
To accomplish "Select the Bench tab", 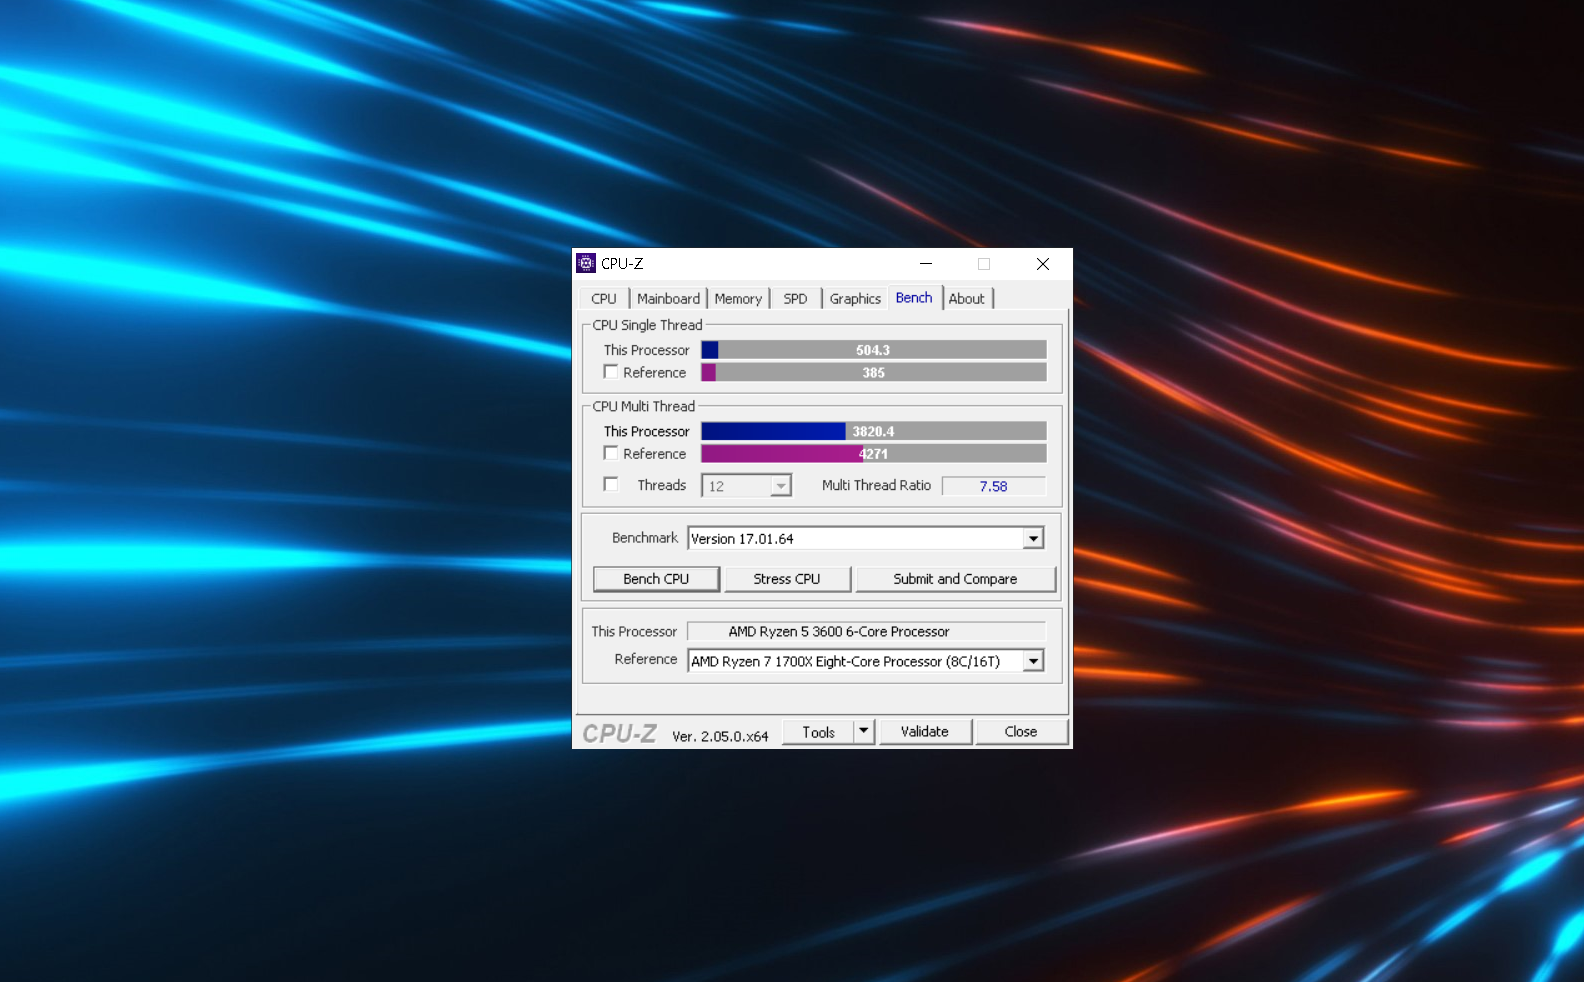I will click(x=914, y=298).
